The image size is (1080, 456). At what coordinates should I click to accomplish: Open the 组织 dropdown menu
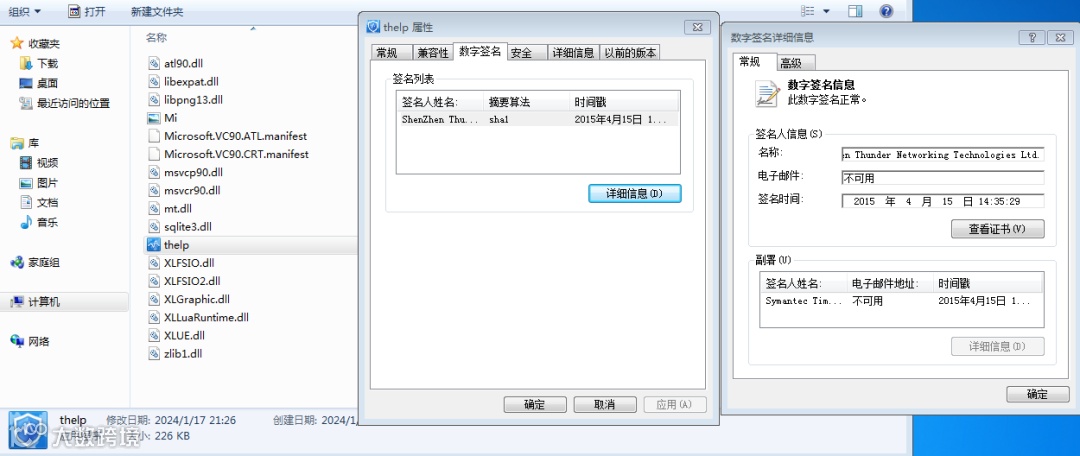(25, 12)
